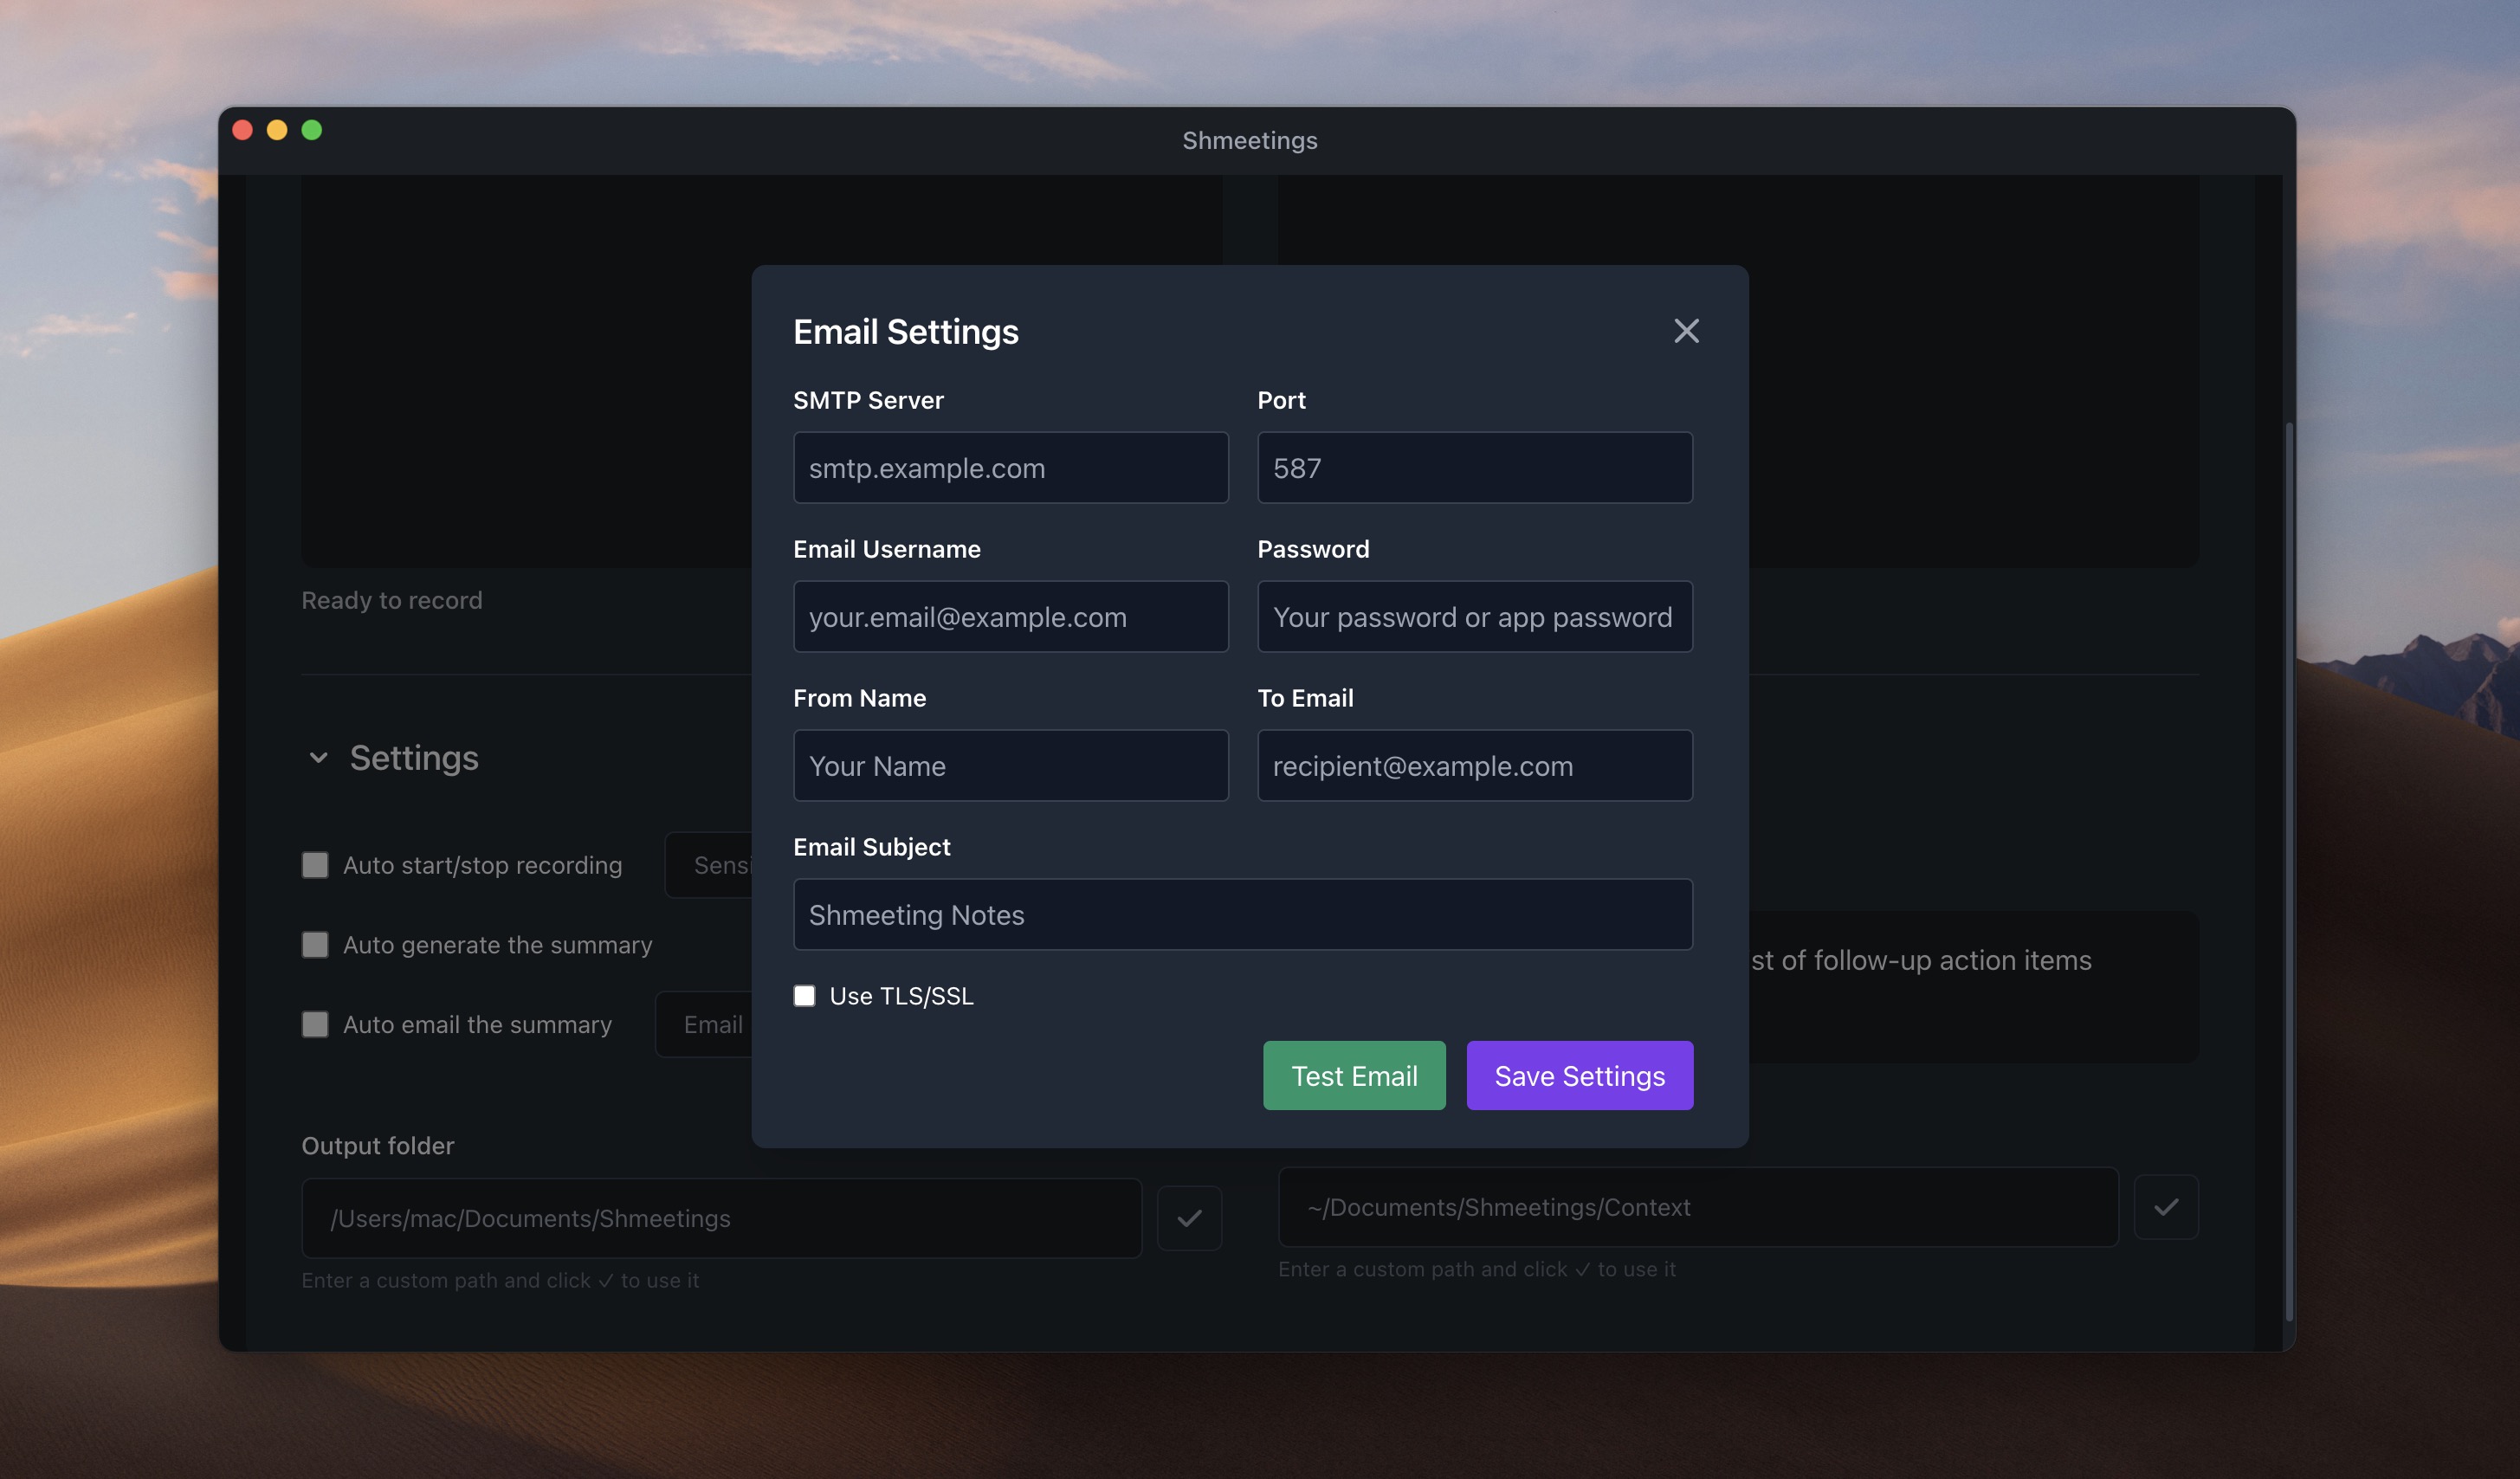Click the Email Subject field

pyautogui.click(x=1242, y=915)
